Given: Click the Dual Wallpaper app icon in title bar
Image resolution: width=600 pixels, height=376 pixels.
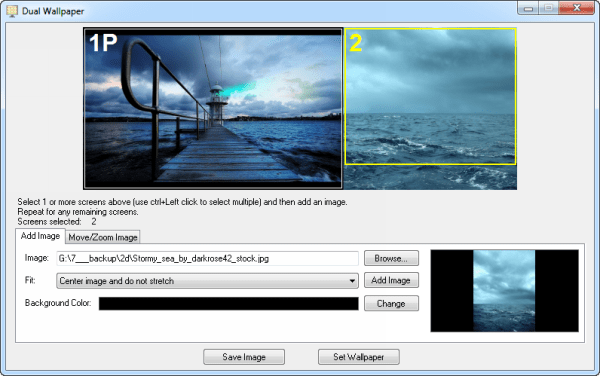Looking at the screenshot, I should (x=12, y=11).
